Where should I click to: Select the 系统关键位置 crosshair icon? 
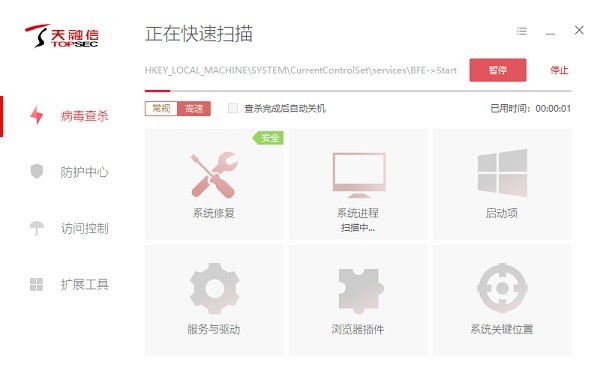click(502, 288)
